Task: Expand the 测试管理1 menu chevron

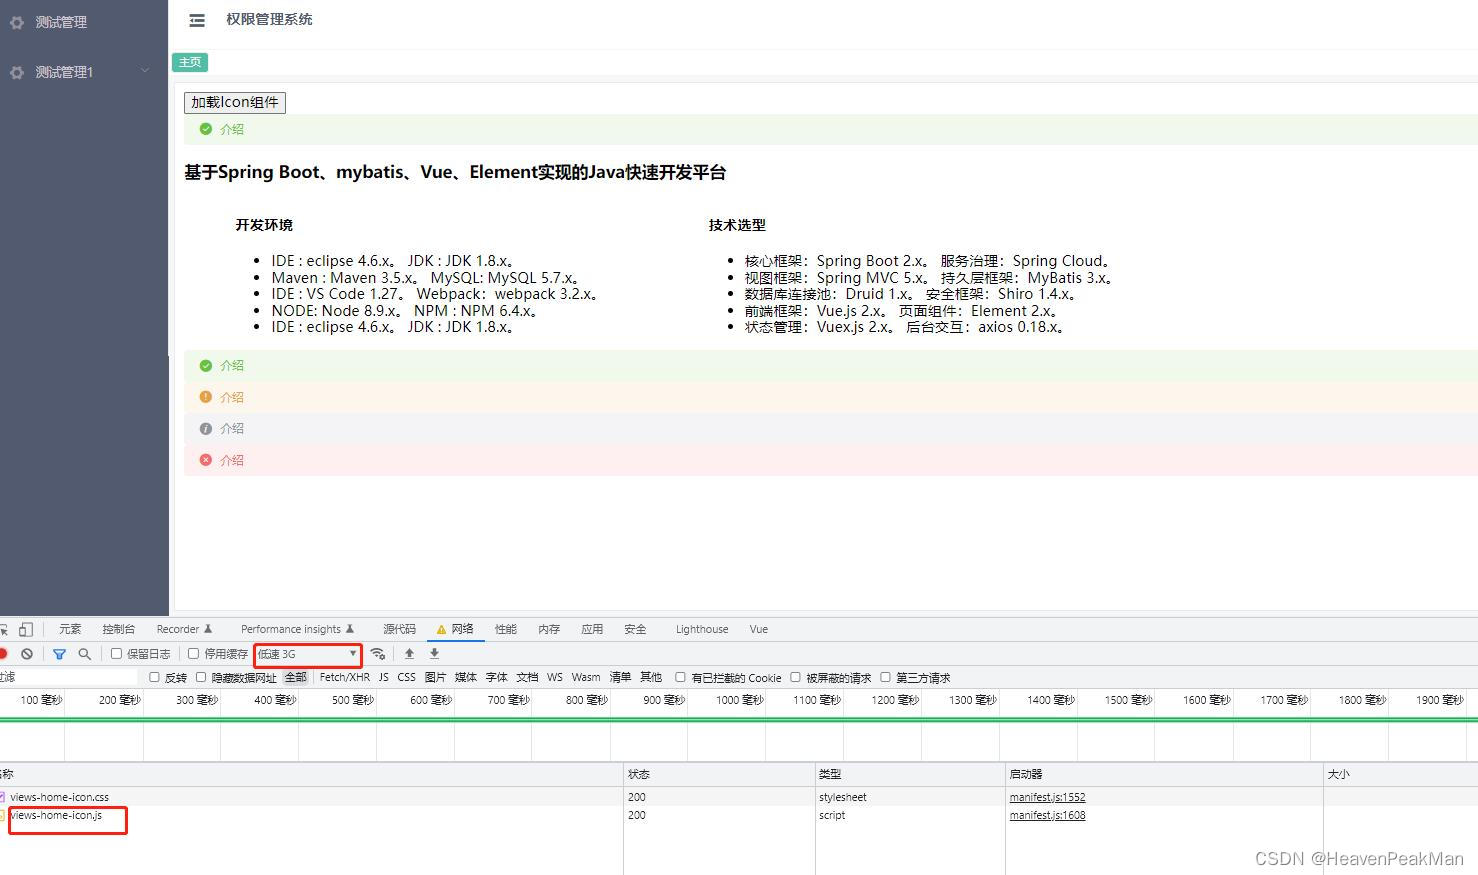Action: [145, 71]
